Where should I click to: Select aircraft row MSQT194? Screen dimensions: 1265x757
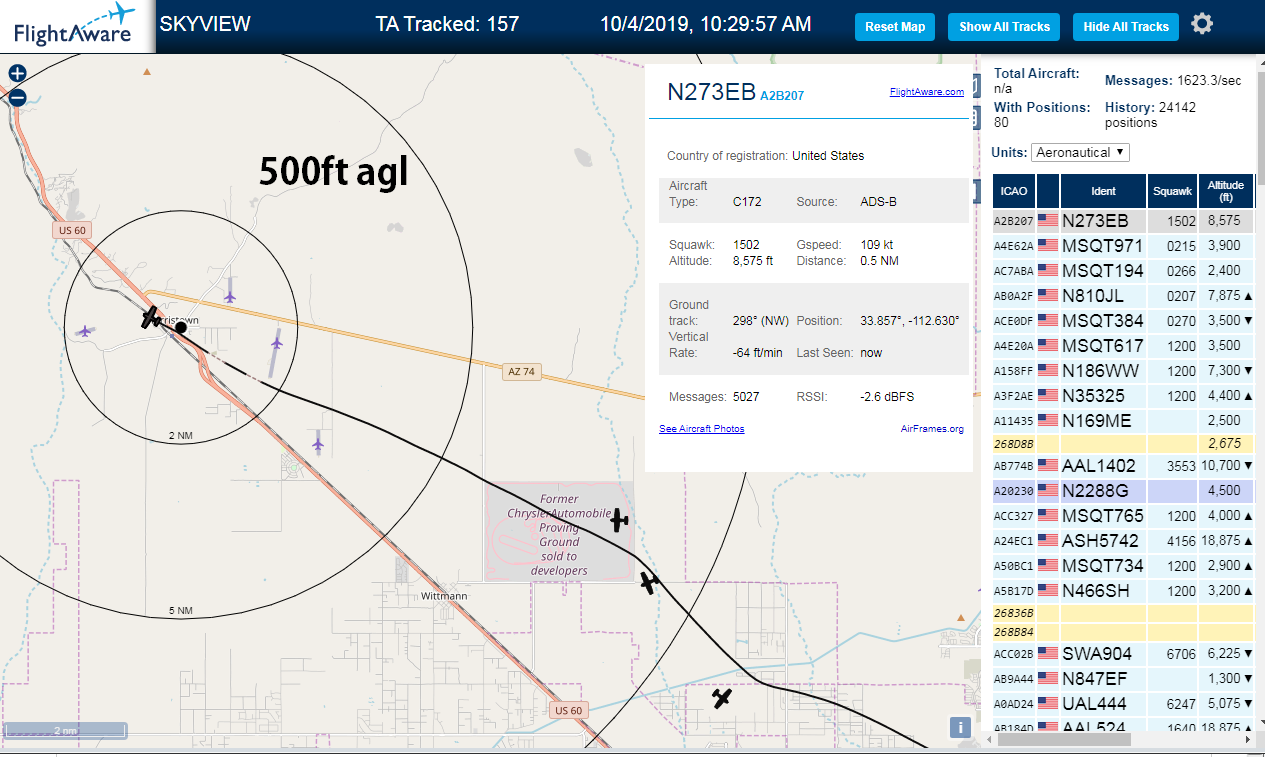1123,270
